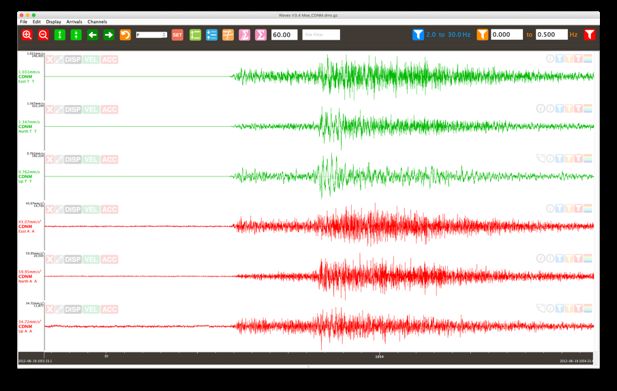
Task: Click the red filter icon at toolbar end
Action: [x=589, y=35]
